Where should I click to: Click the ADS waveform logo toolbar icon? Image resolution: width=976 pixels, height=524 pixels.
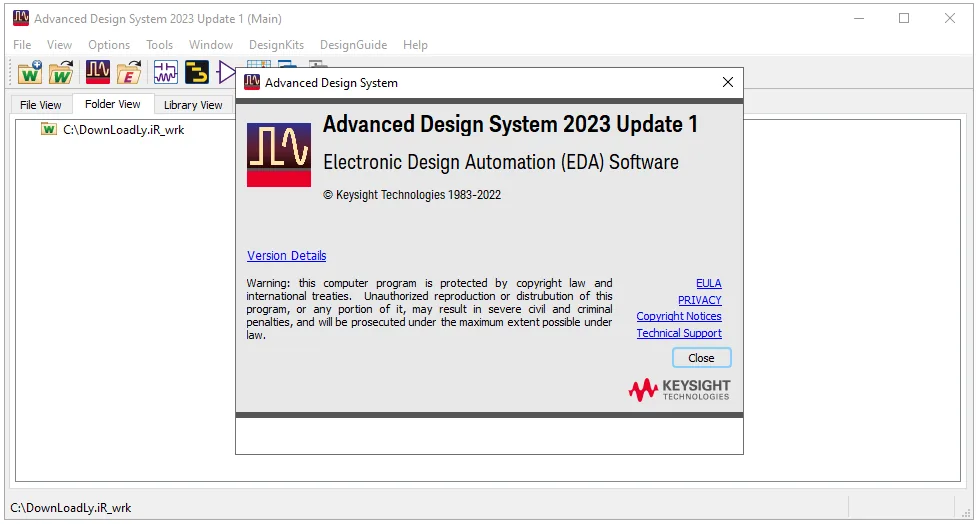pyautogui.click(x=98, y=72)
